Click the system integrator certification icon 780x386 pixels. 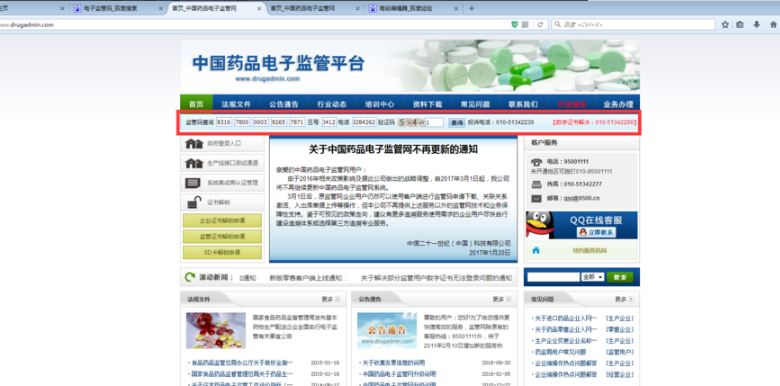(193, 183)
